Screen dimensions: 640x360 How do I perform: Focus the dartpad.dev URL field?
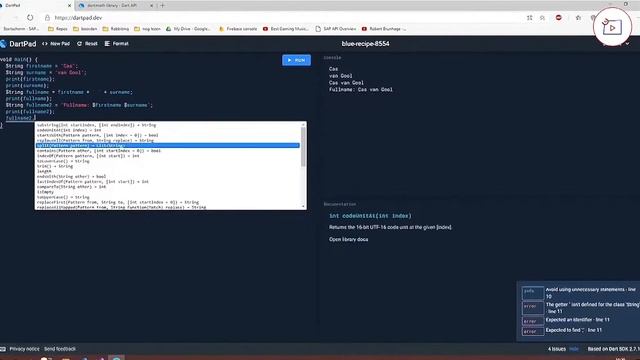click(x=78, y=18)
